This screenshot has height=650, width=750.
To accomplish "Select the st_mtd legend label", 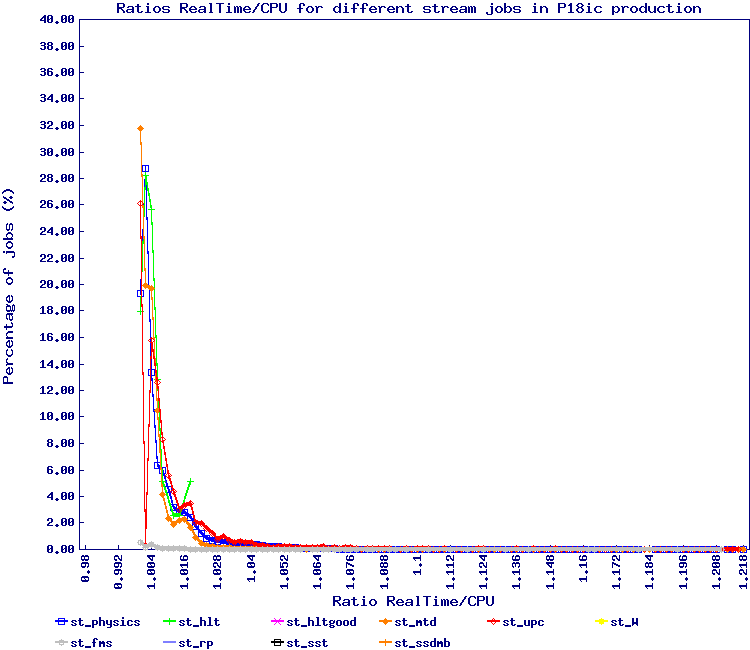I will pyautogui.click(x=415, y=622).
